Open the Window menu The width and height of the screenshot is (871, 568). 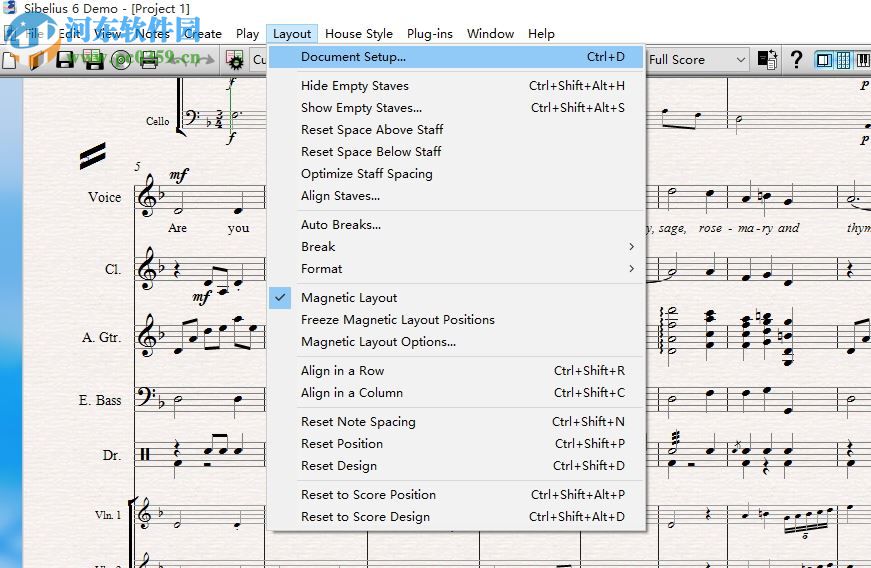coord(490,34)
